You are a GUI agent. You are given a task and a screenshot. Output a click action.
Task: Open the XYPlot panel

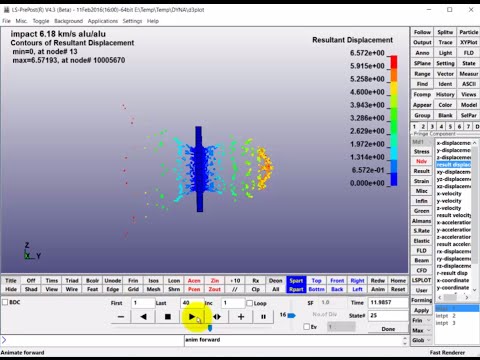pyautogui.click(x=468, y=42)
